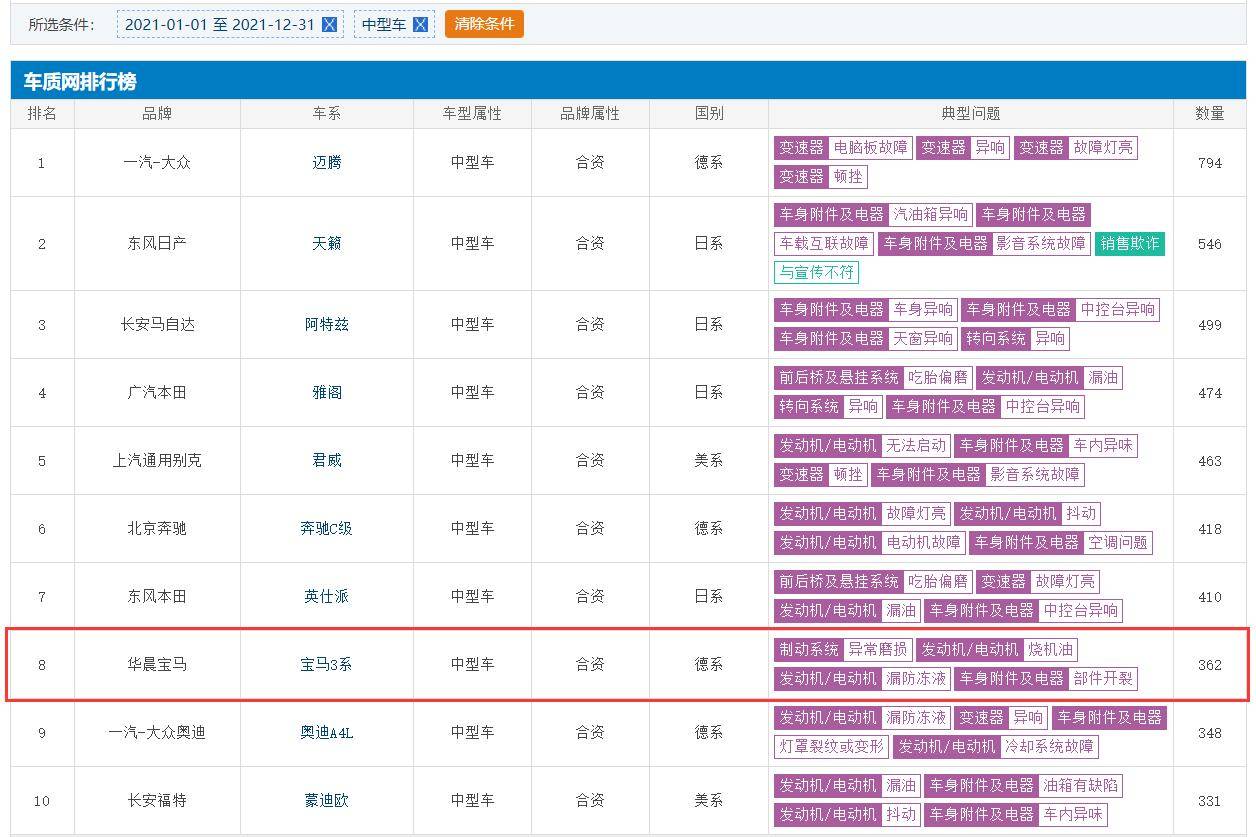Select the 东风日产 brand cell
1256x837 pixels.
click(x=157, y=243)
